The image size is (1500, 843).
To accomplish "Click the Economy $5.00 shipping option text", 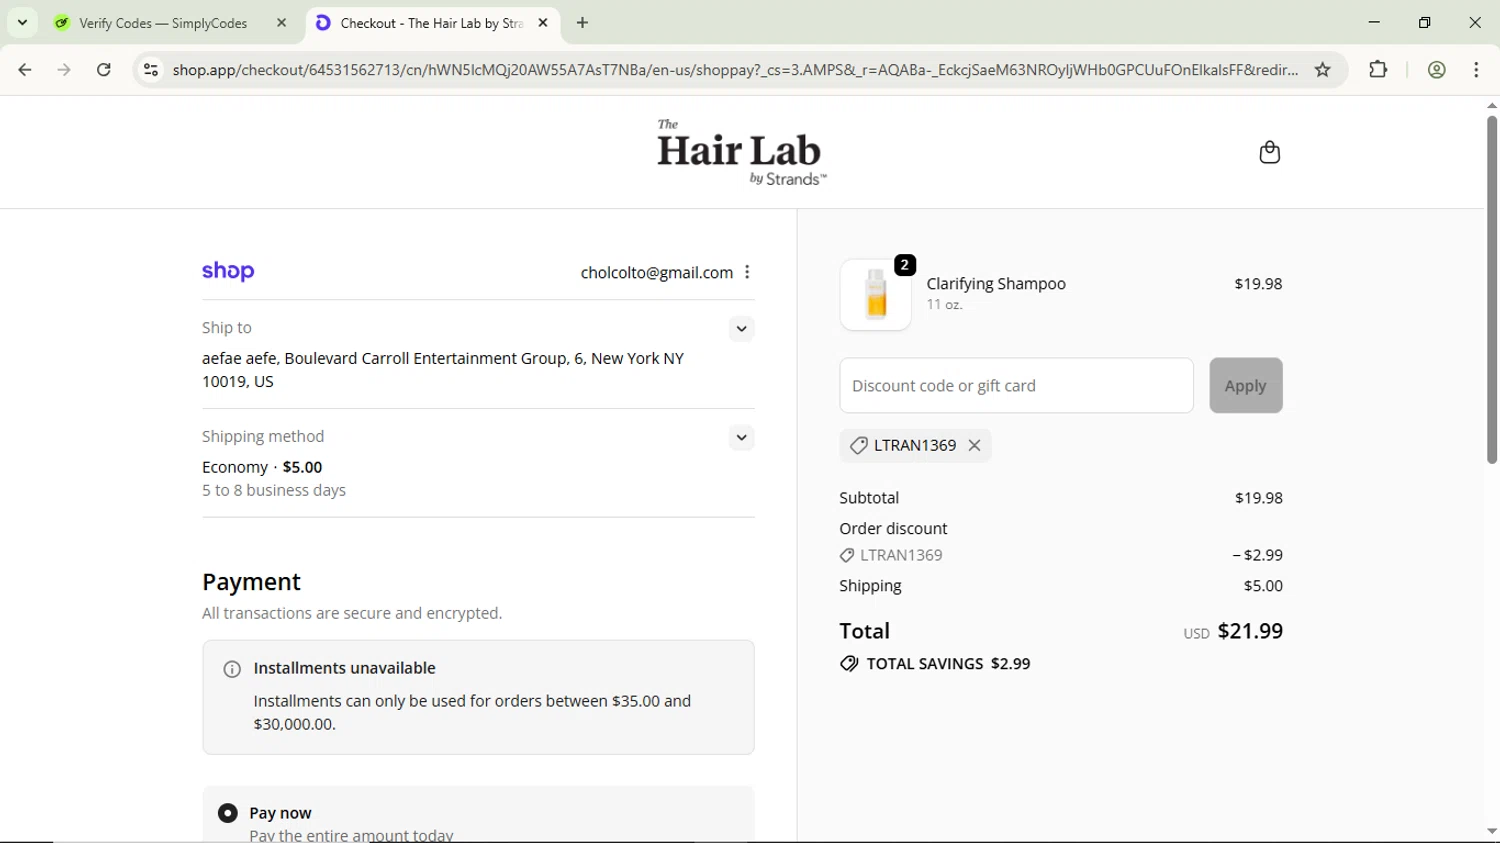I will pos(262,467).
